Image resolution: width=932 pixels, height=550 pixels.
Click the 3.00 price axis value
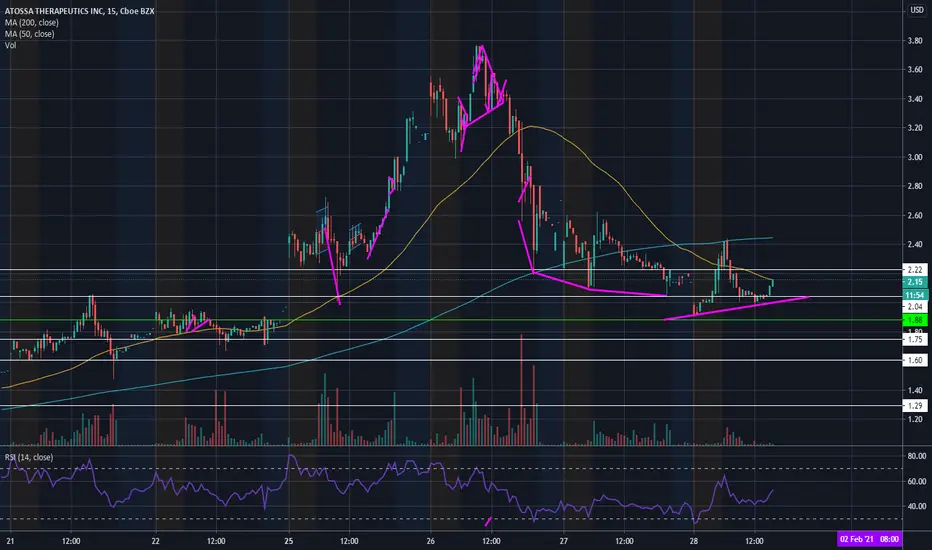(915, 157)
